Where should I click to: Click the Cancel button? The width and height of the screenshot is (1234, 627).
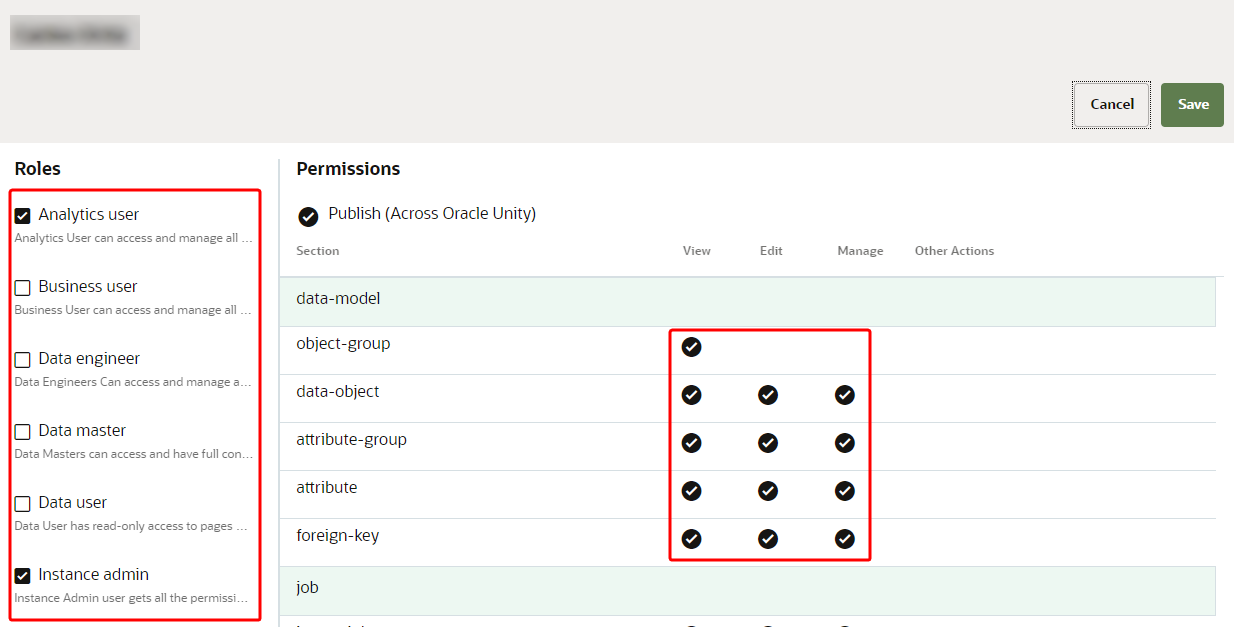tap(1111, 105)
